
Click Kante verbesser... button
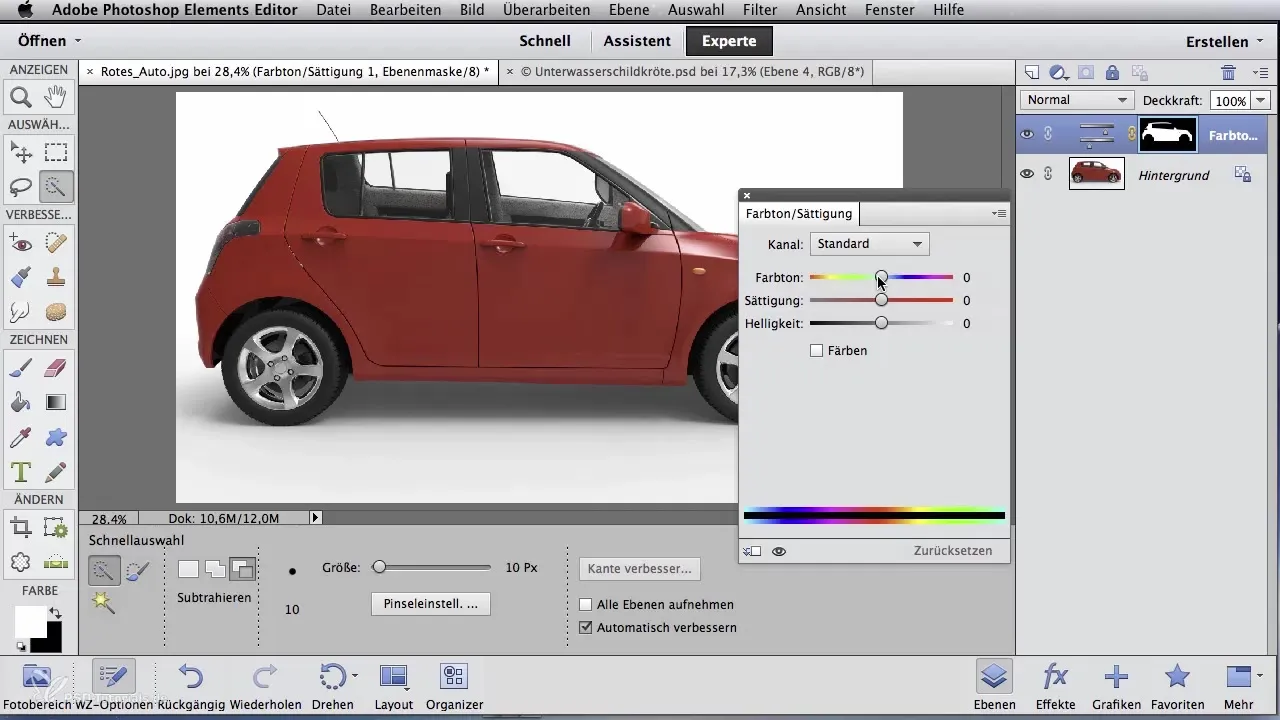640,569
